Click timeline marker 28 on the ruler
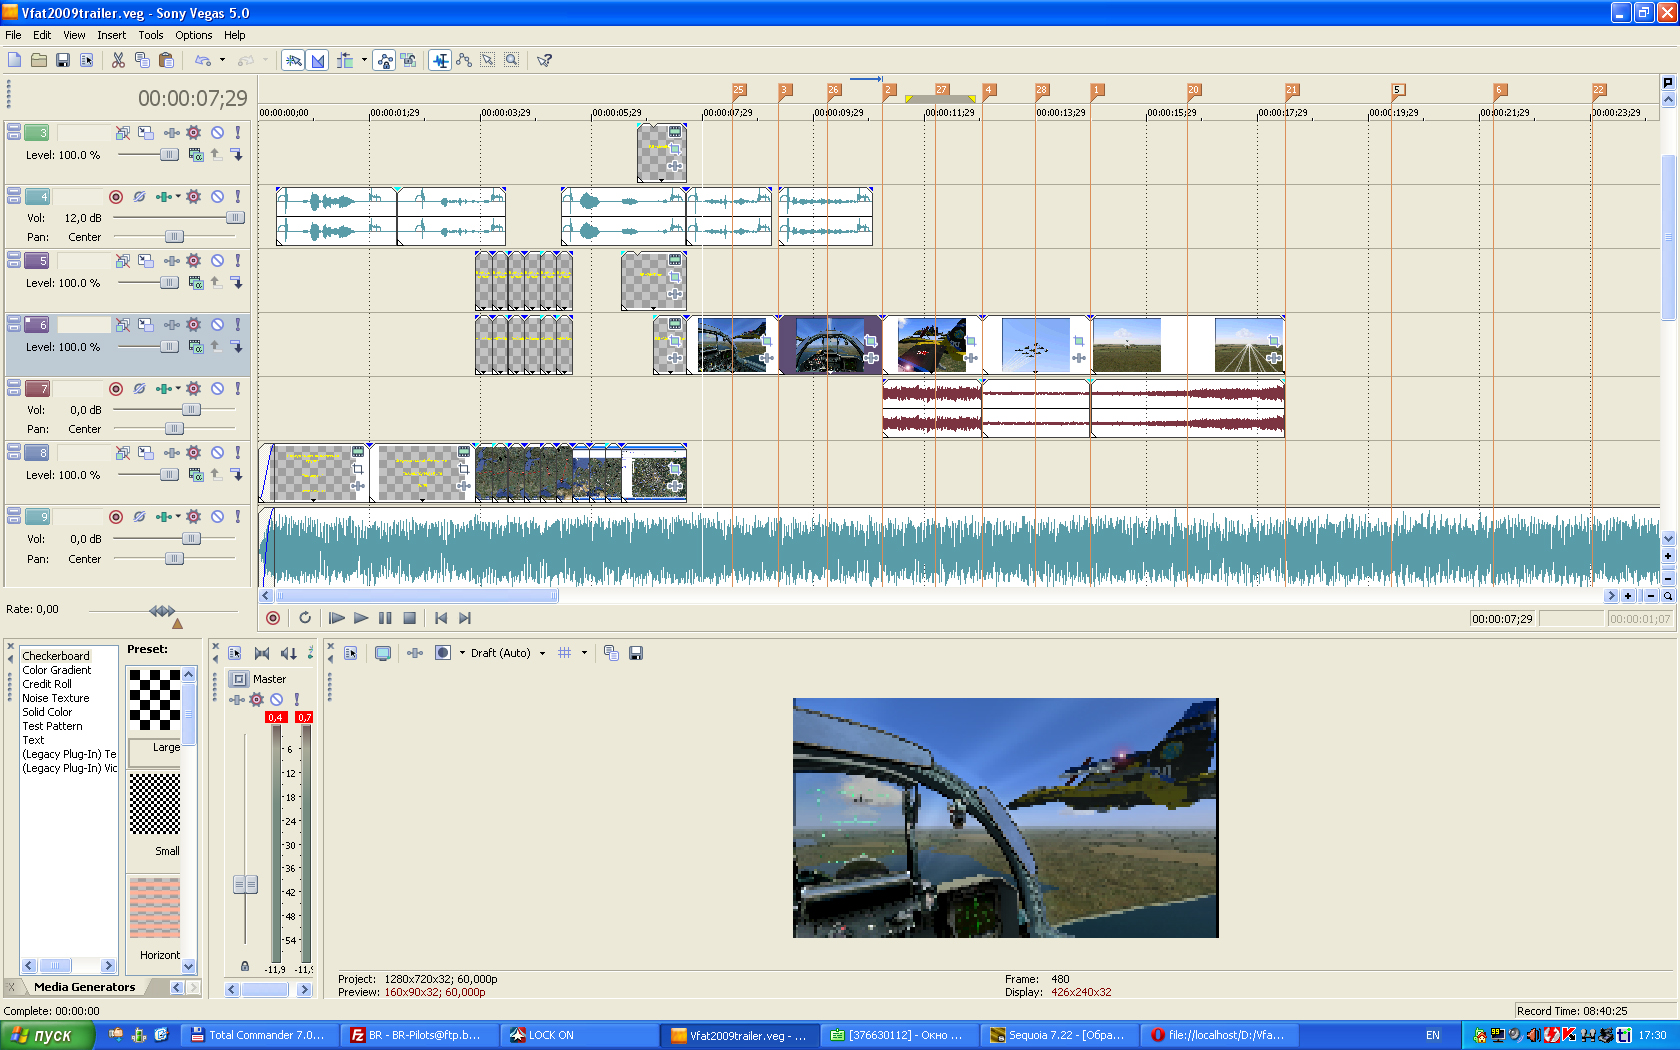The image size is (1680, 1050). click(1042, 90)
